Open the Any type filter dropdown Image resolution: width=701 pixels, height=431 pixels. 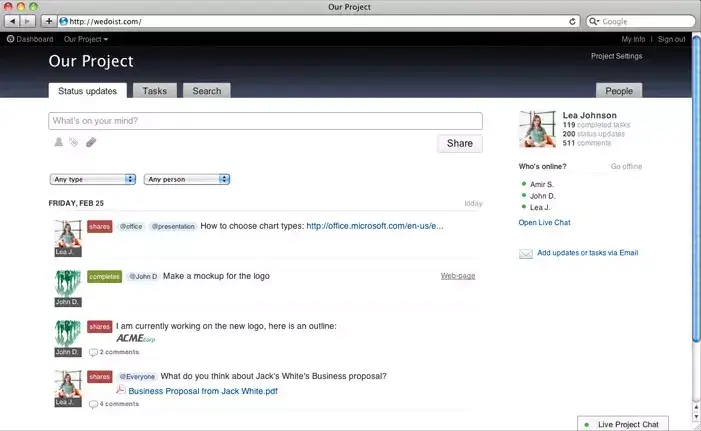pos(93,179)
